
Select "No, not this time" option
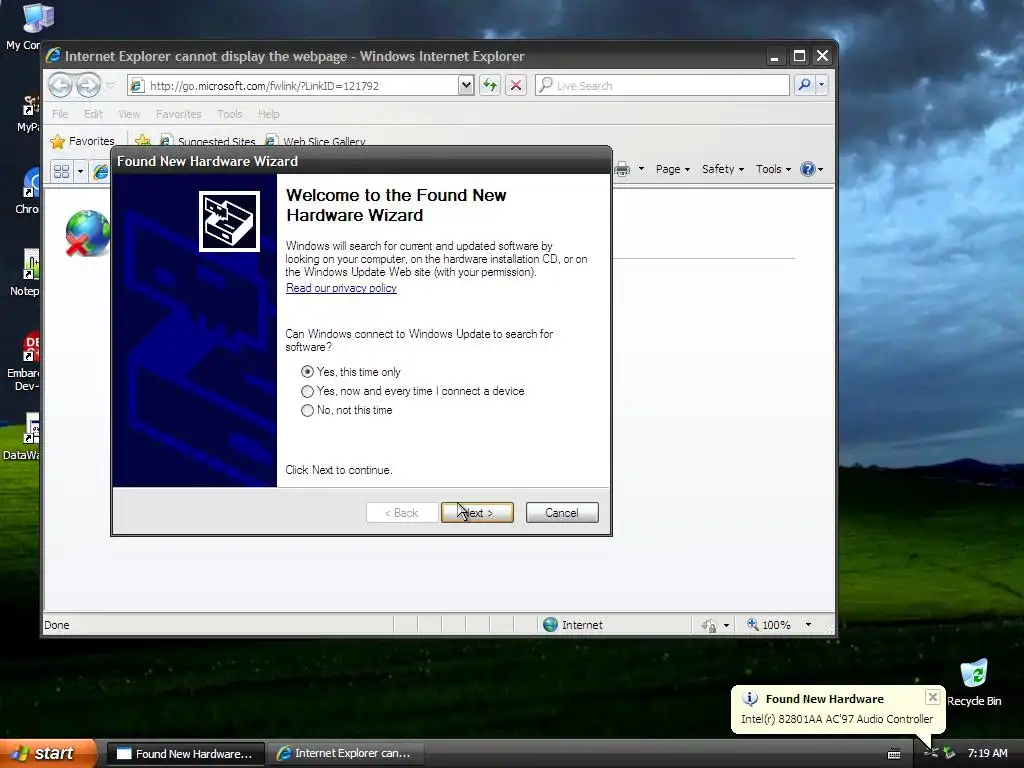pyautogui.click(x=347, y=410)
